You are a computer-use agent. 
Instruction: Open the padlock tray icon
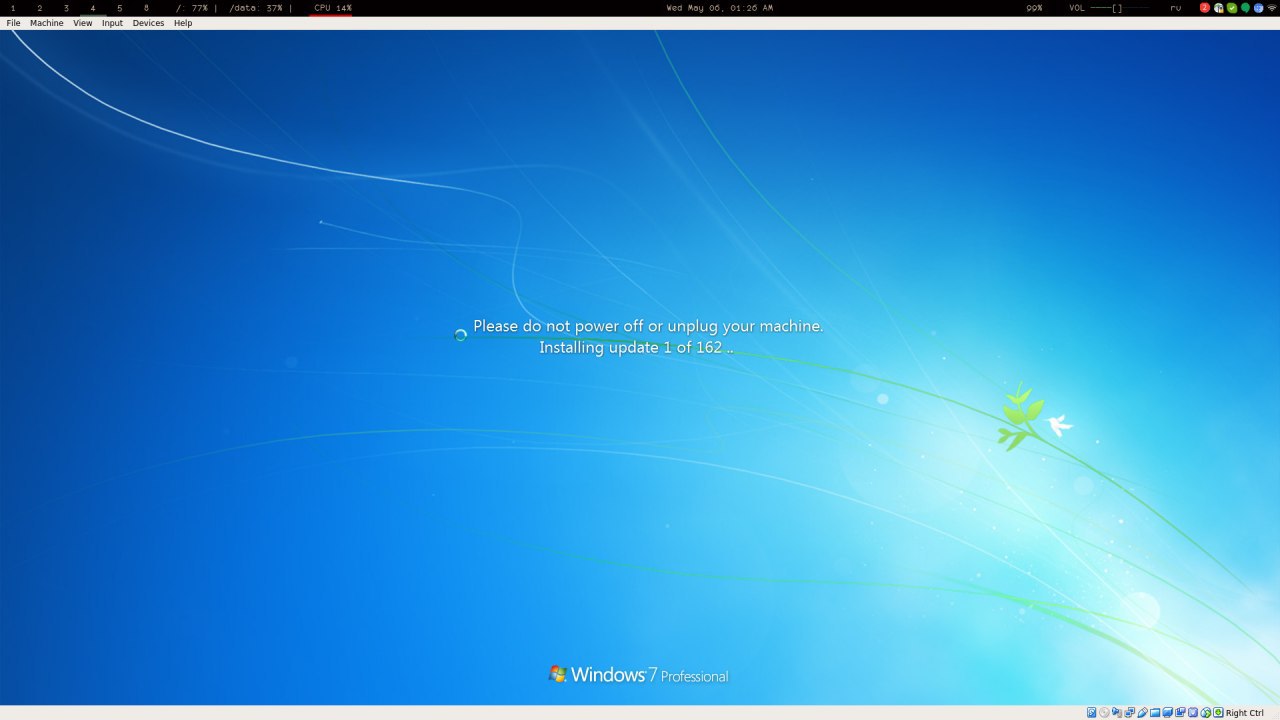[x=1219, y=8]
